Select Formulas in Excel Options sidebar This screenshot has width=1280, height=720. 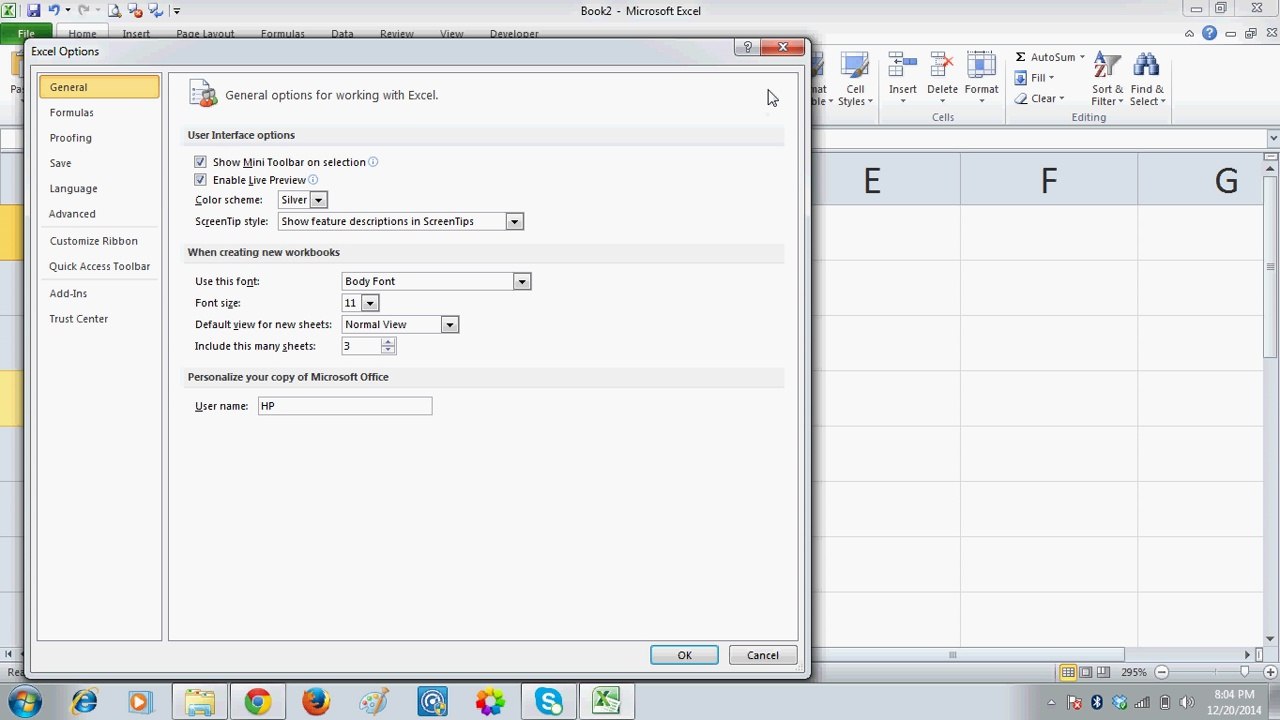pos(99,113)
